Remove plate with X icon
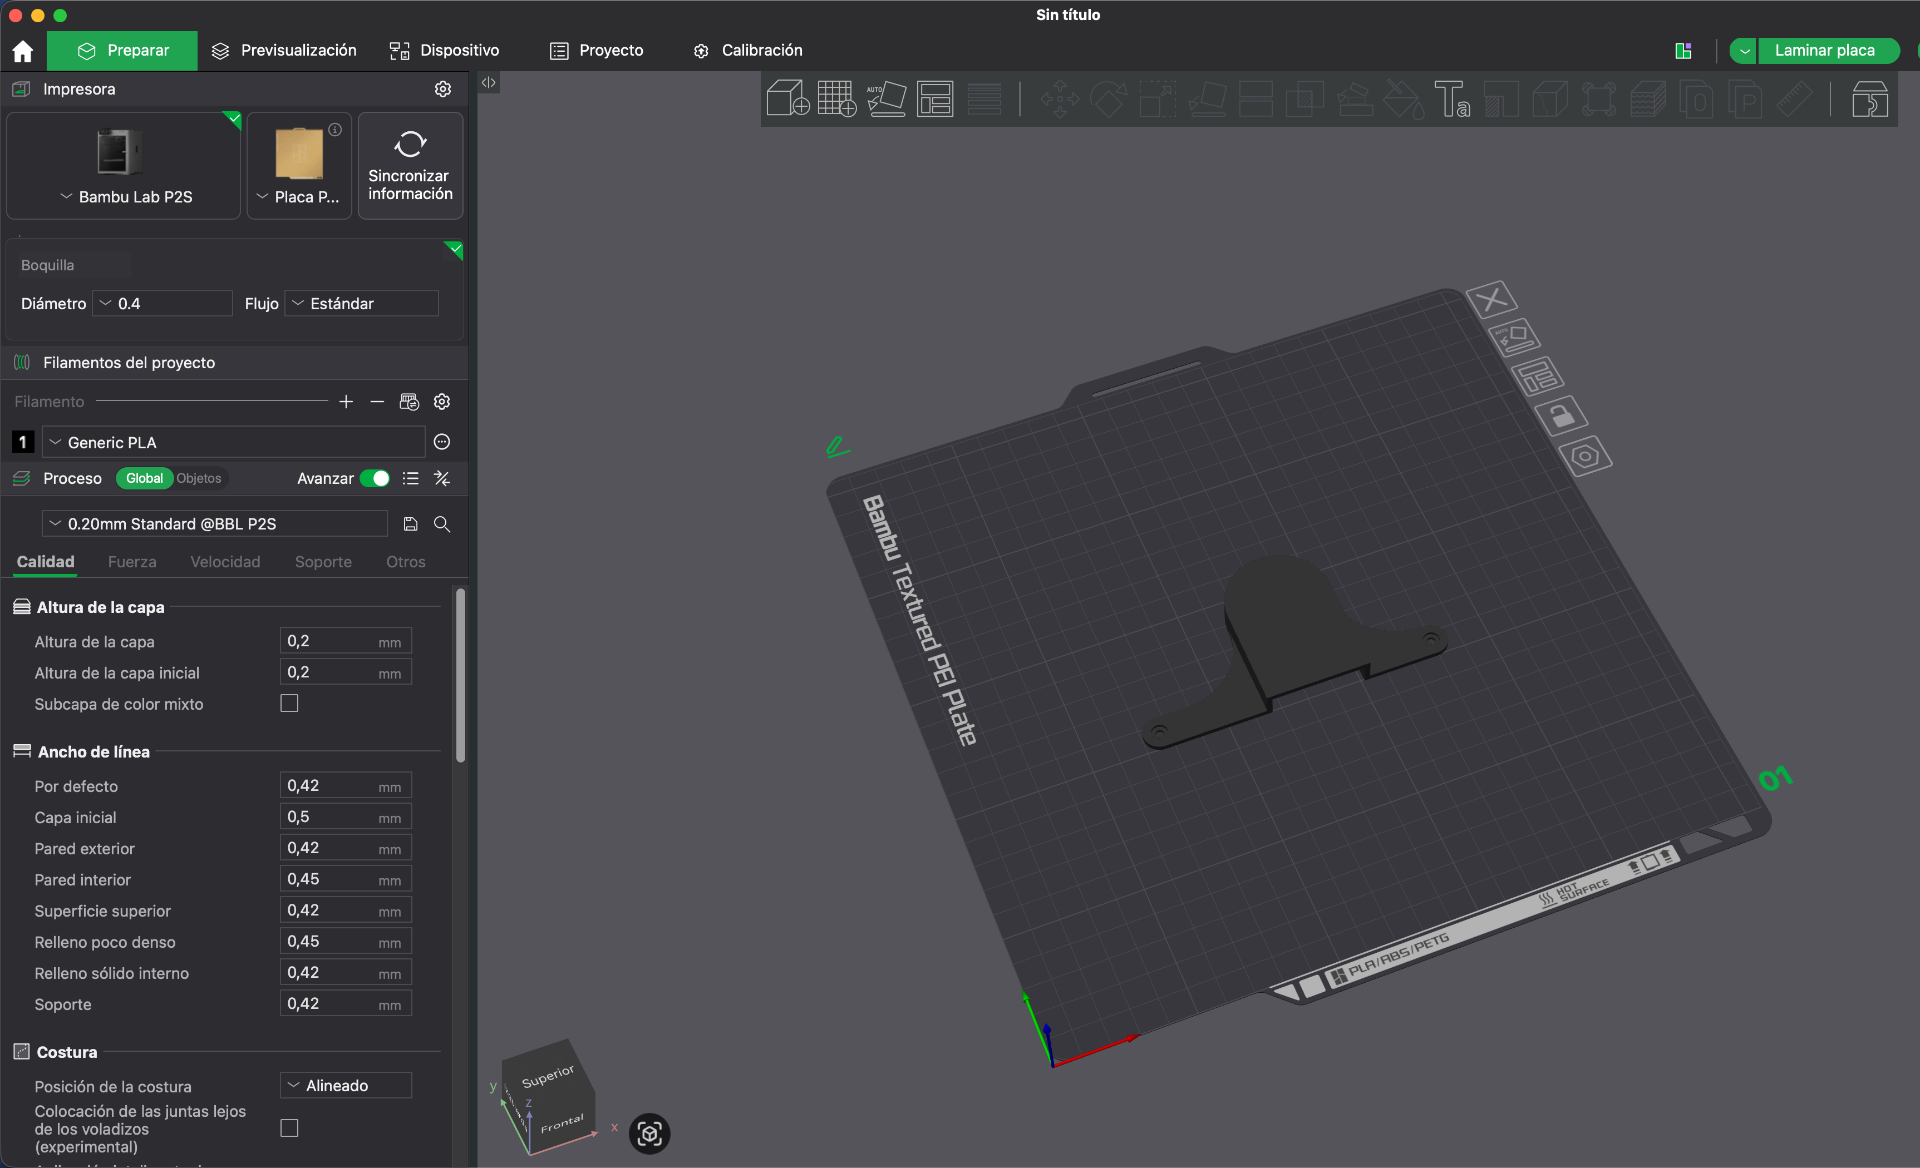This screenshot has height=1168, width=1920. point(1491,299)
